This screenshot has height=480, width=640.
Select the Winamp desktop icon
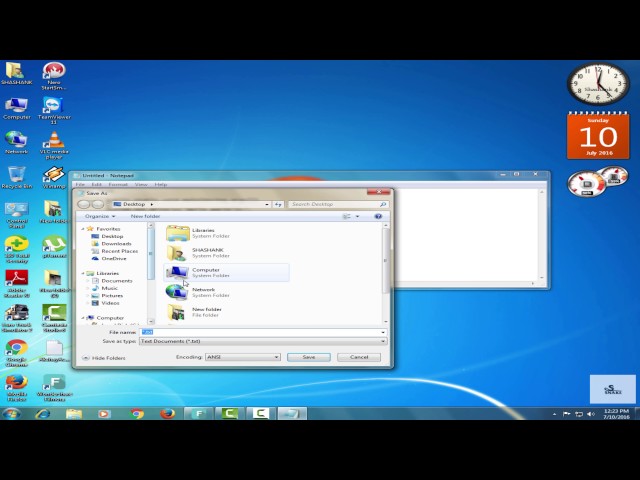pyautogui.click(x=54, y=177)
